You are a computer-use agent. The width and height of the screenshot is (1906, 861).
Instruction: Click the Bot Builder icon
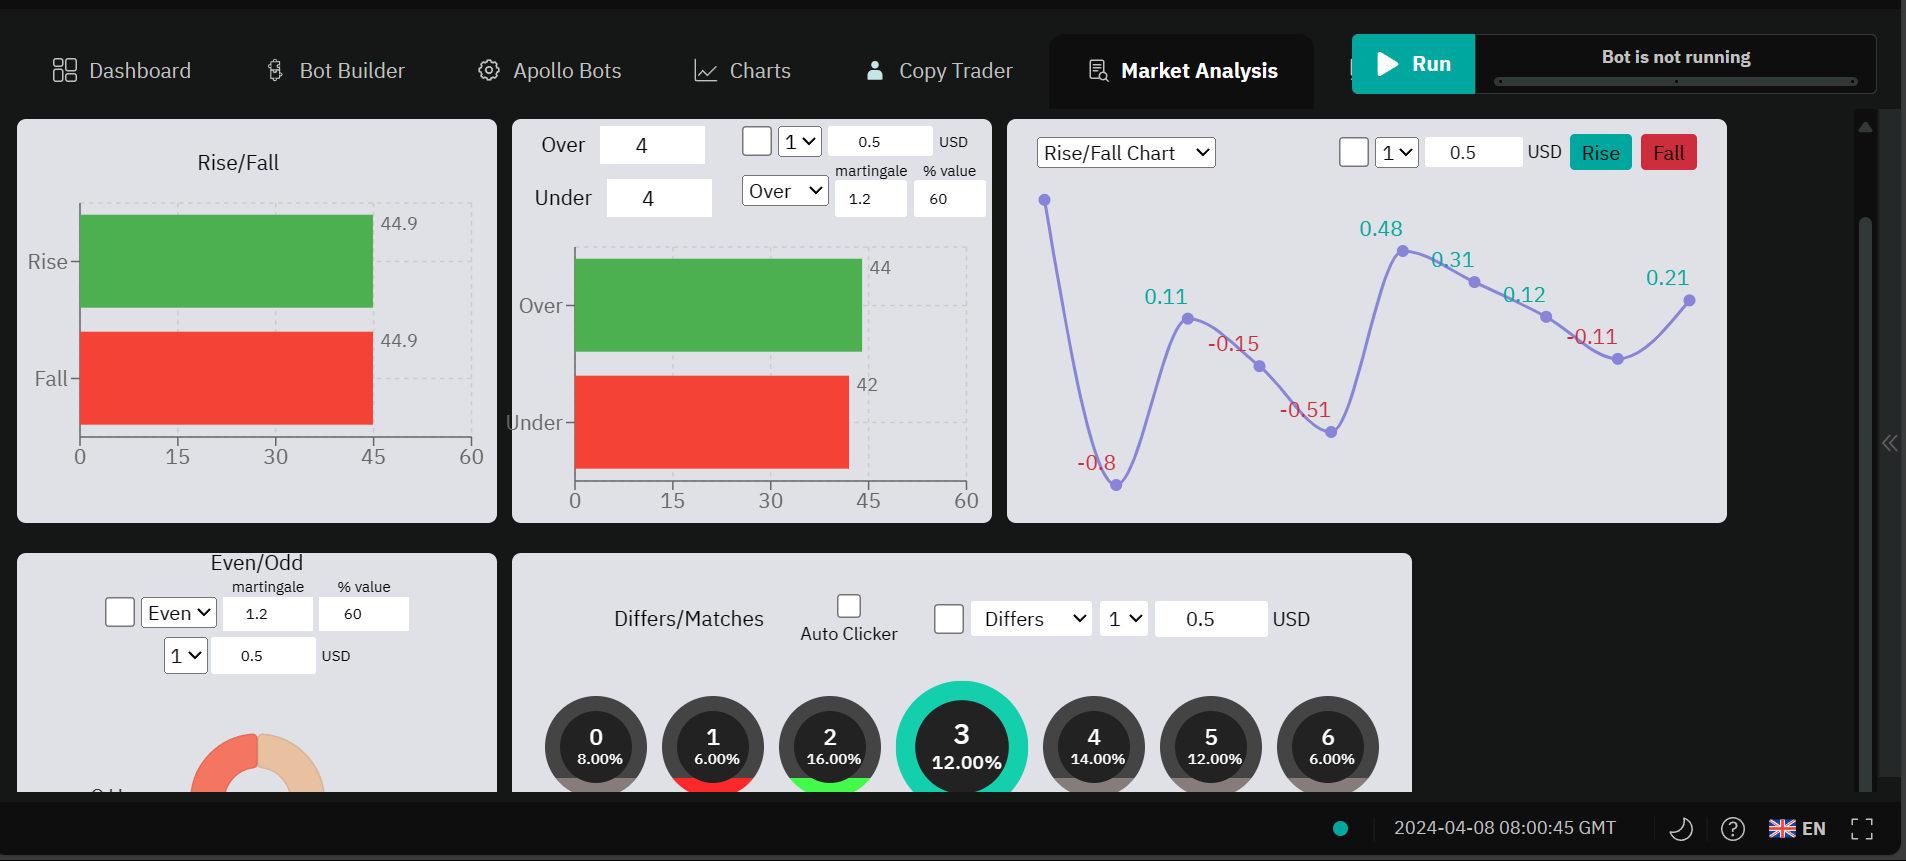[x=275, y=70]
